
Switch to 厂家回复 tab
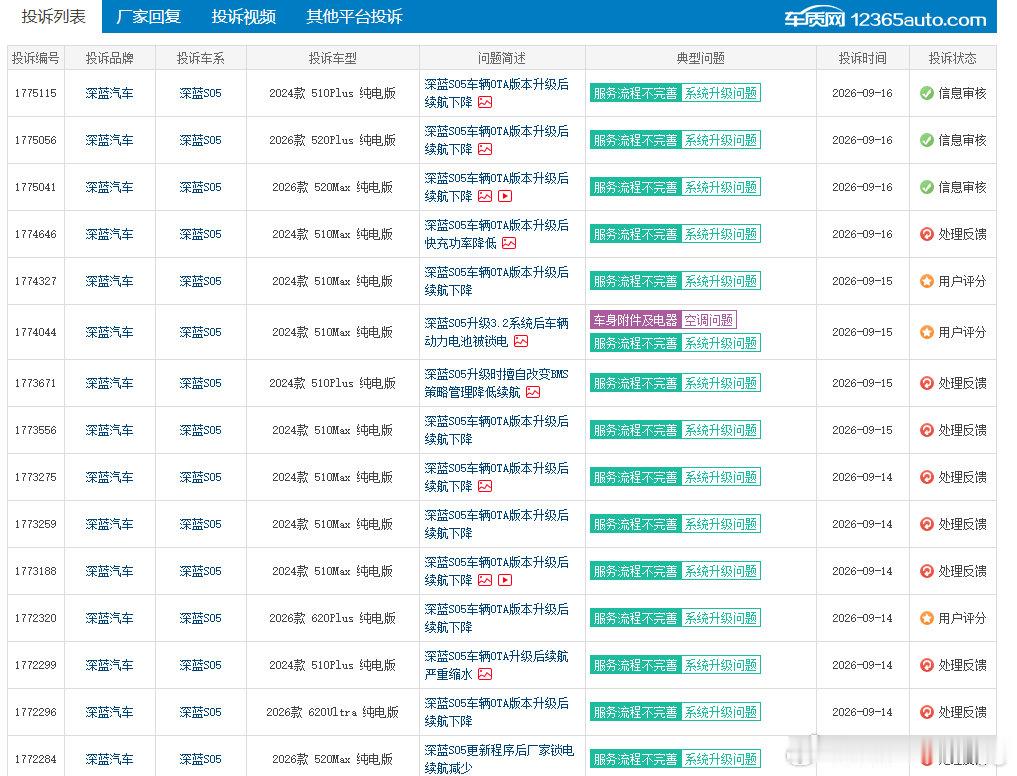coord(148,16)
